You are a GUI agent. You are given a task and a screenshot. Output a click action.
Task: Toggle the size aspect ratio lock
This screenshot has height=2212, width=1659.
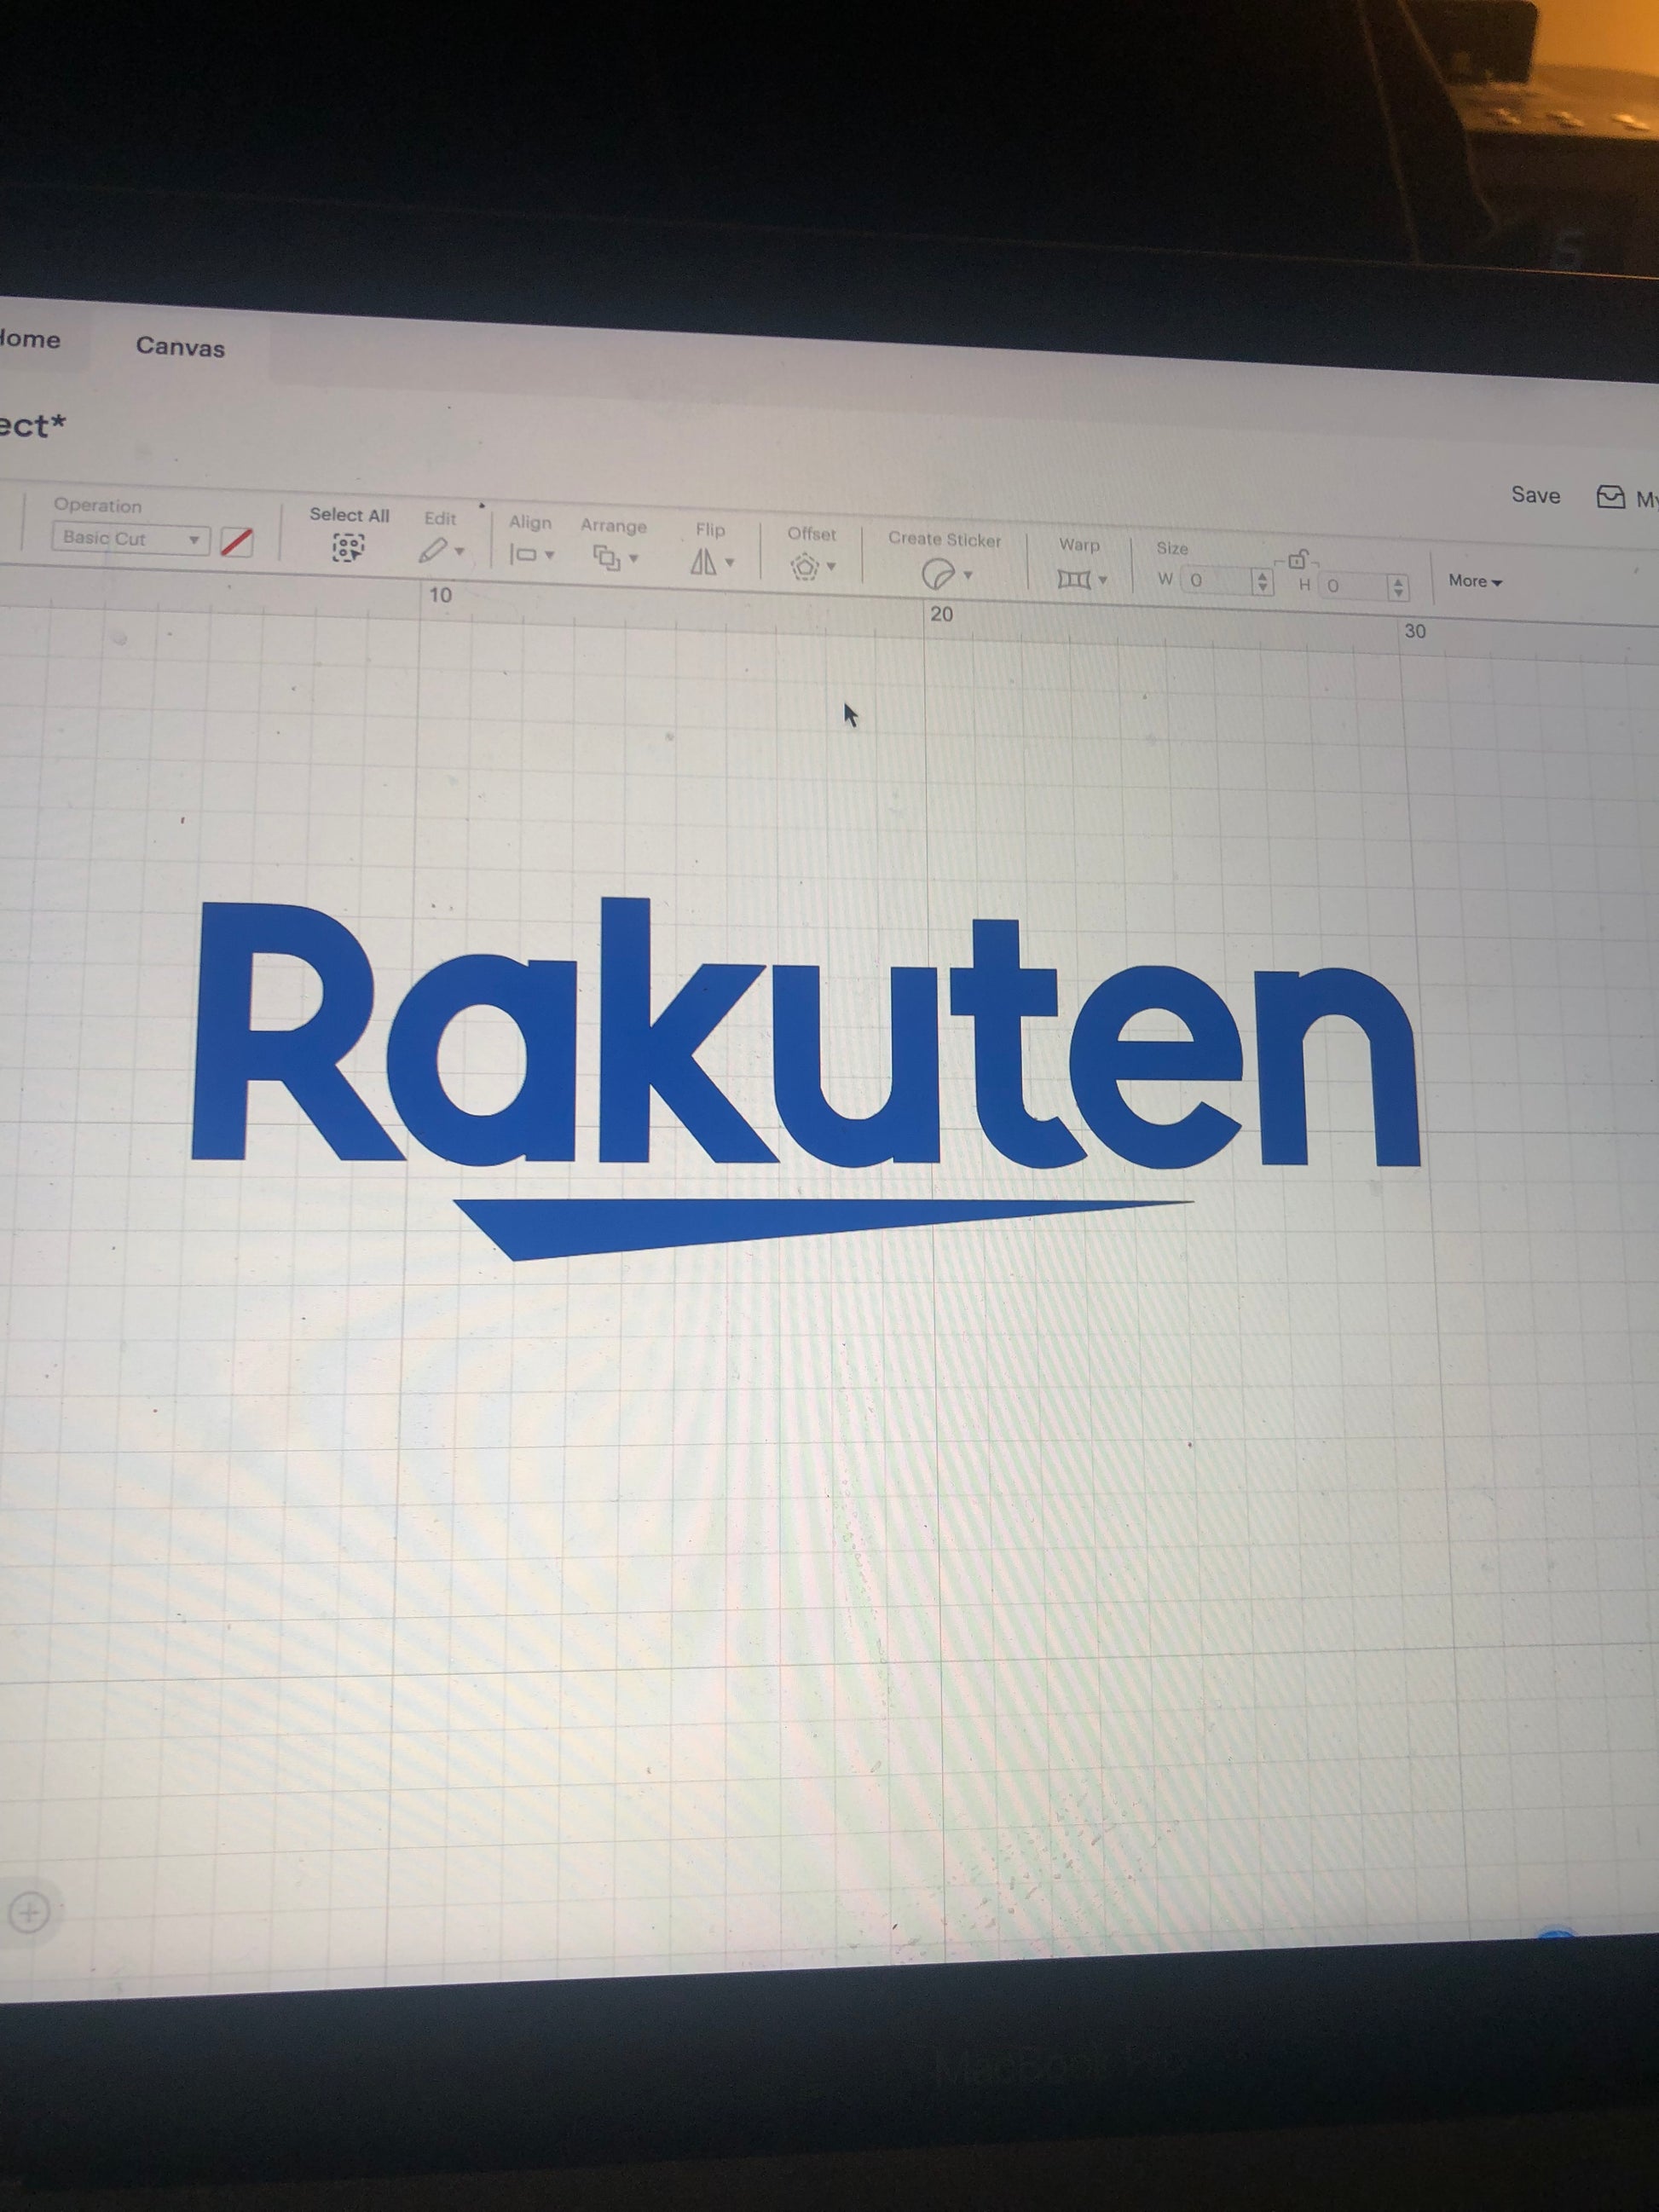click(x=1297, y=560)
